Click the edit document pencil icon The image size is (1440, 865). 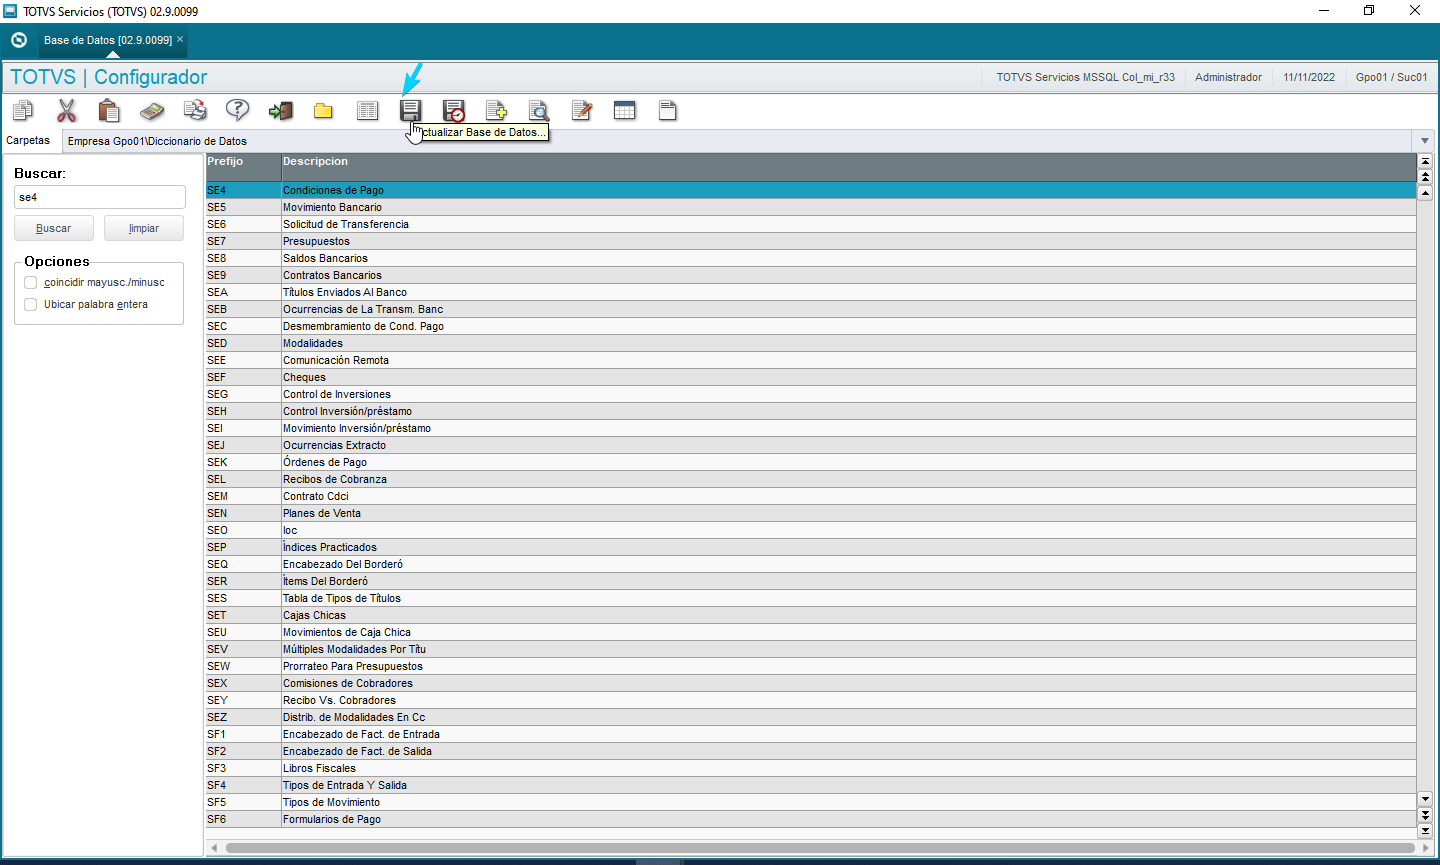[x=582, y=110]
